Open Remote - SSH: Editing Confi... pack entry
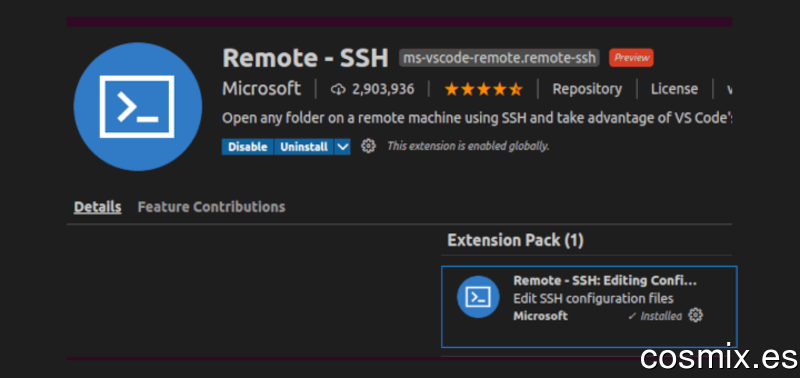Image resolution: width=800 pixels, height=378 pixels. pyautogui.click(x=589, y=307)
